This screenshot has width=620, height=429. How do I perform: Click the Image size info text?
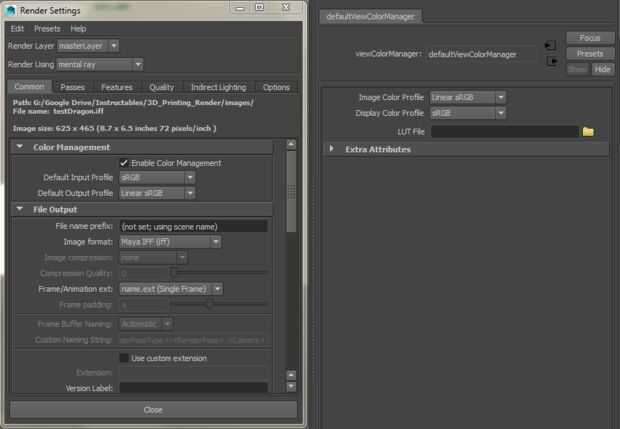114,128
